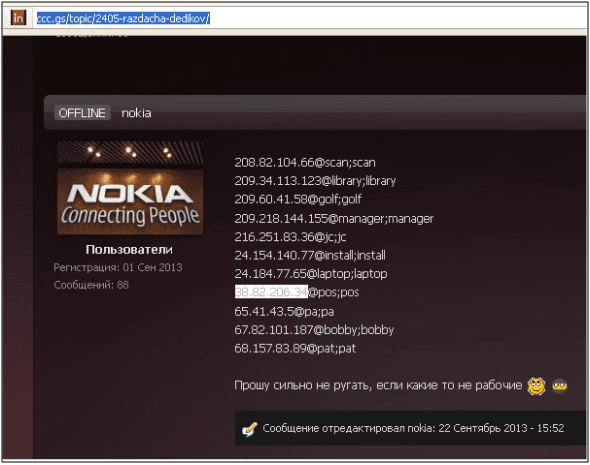Click the Регистрация: 01 Сен 2013 text

coord(118,267)
